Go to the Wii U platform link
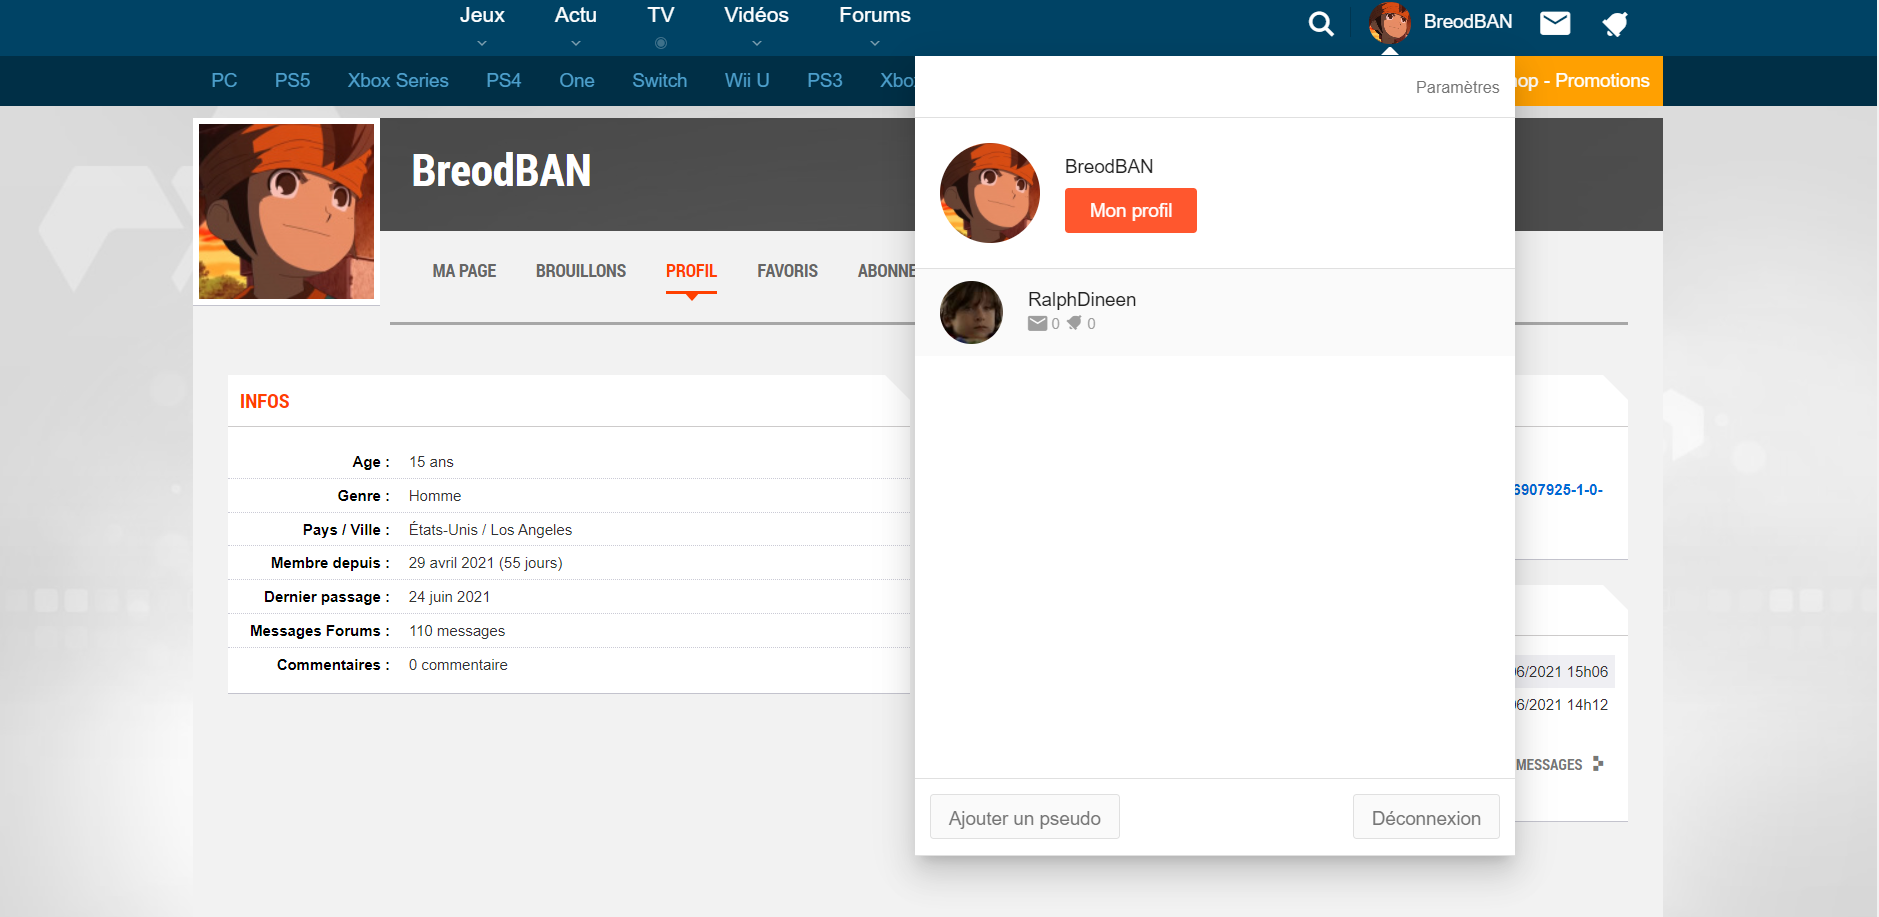 point(747,81)
